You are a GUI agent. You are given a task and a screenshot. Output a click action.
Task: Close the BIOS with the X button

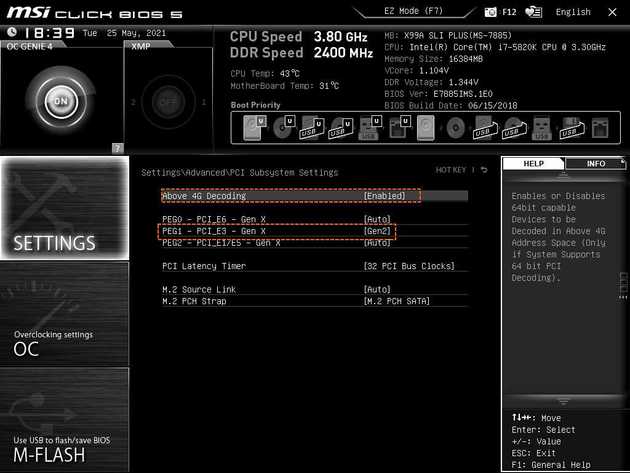612,12
